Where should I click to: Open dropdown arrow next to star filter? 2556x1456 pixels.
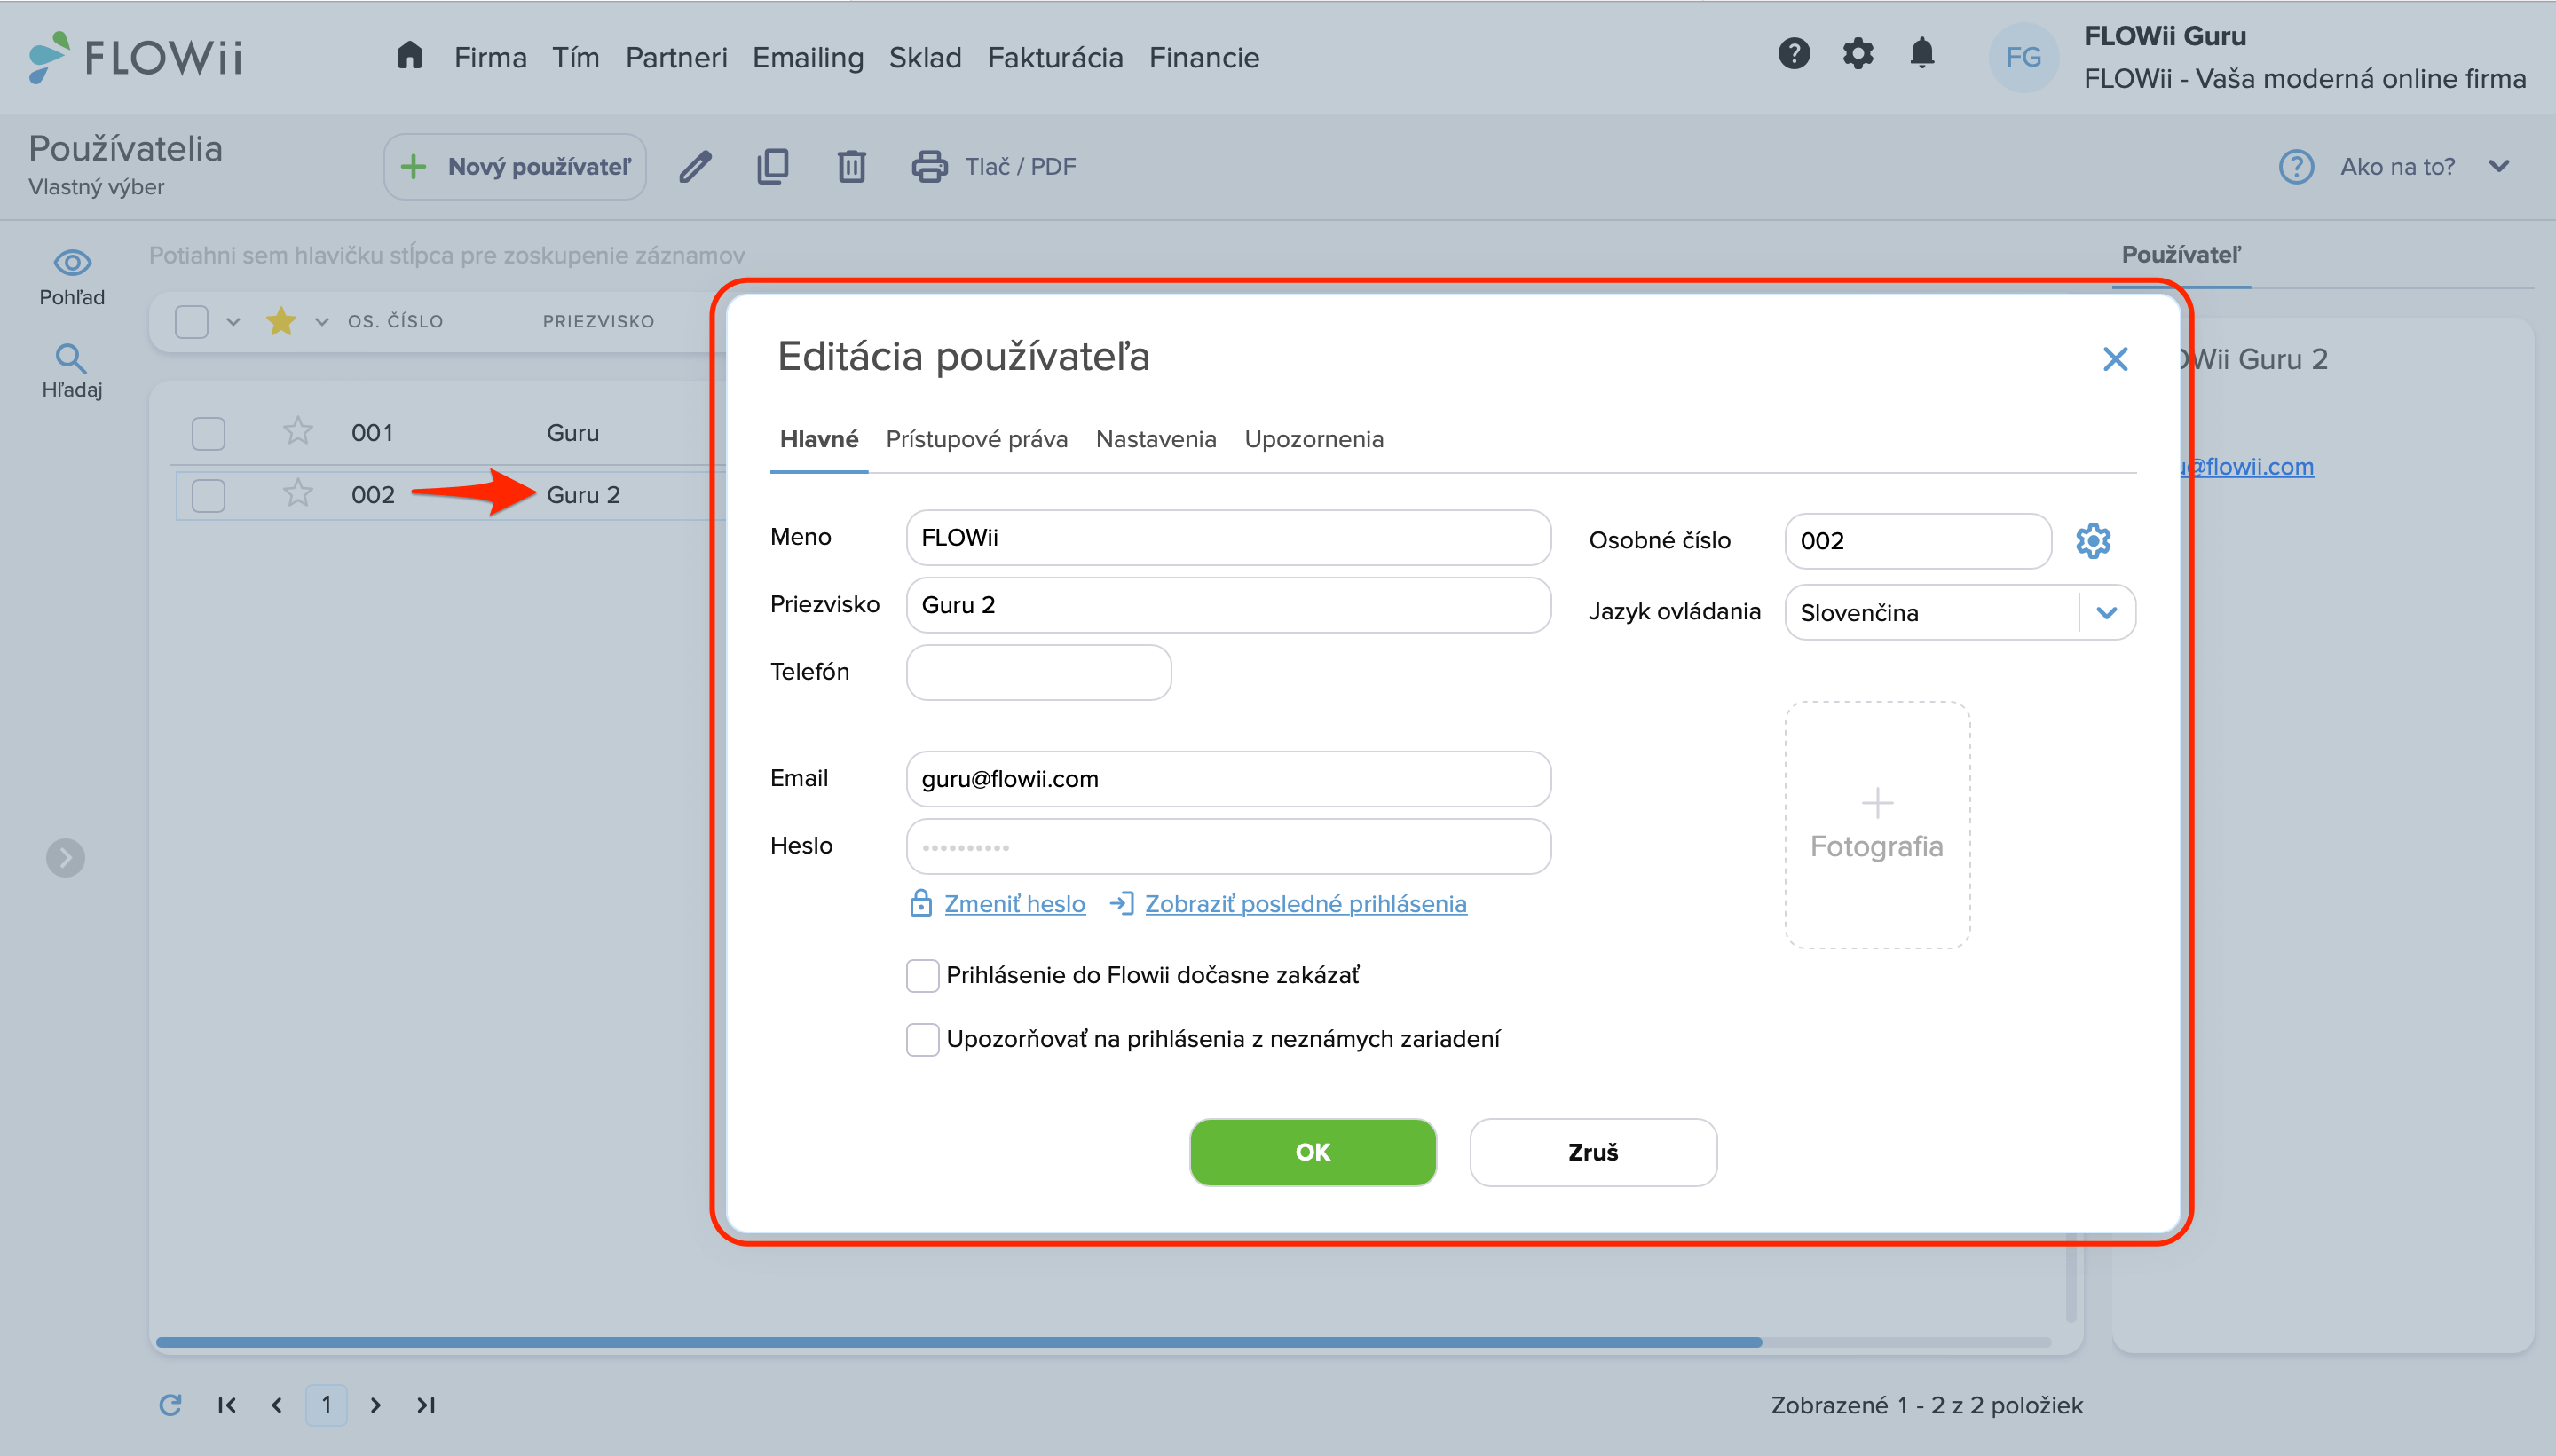click(322, 322)
